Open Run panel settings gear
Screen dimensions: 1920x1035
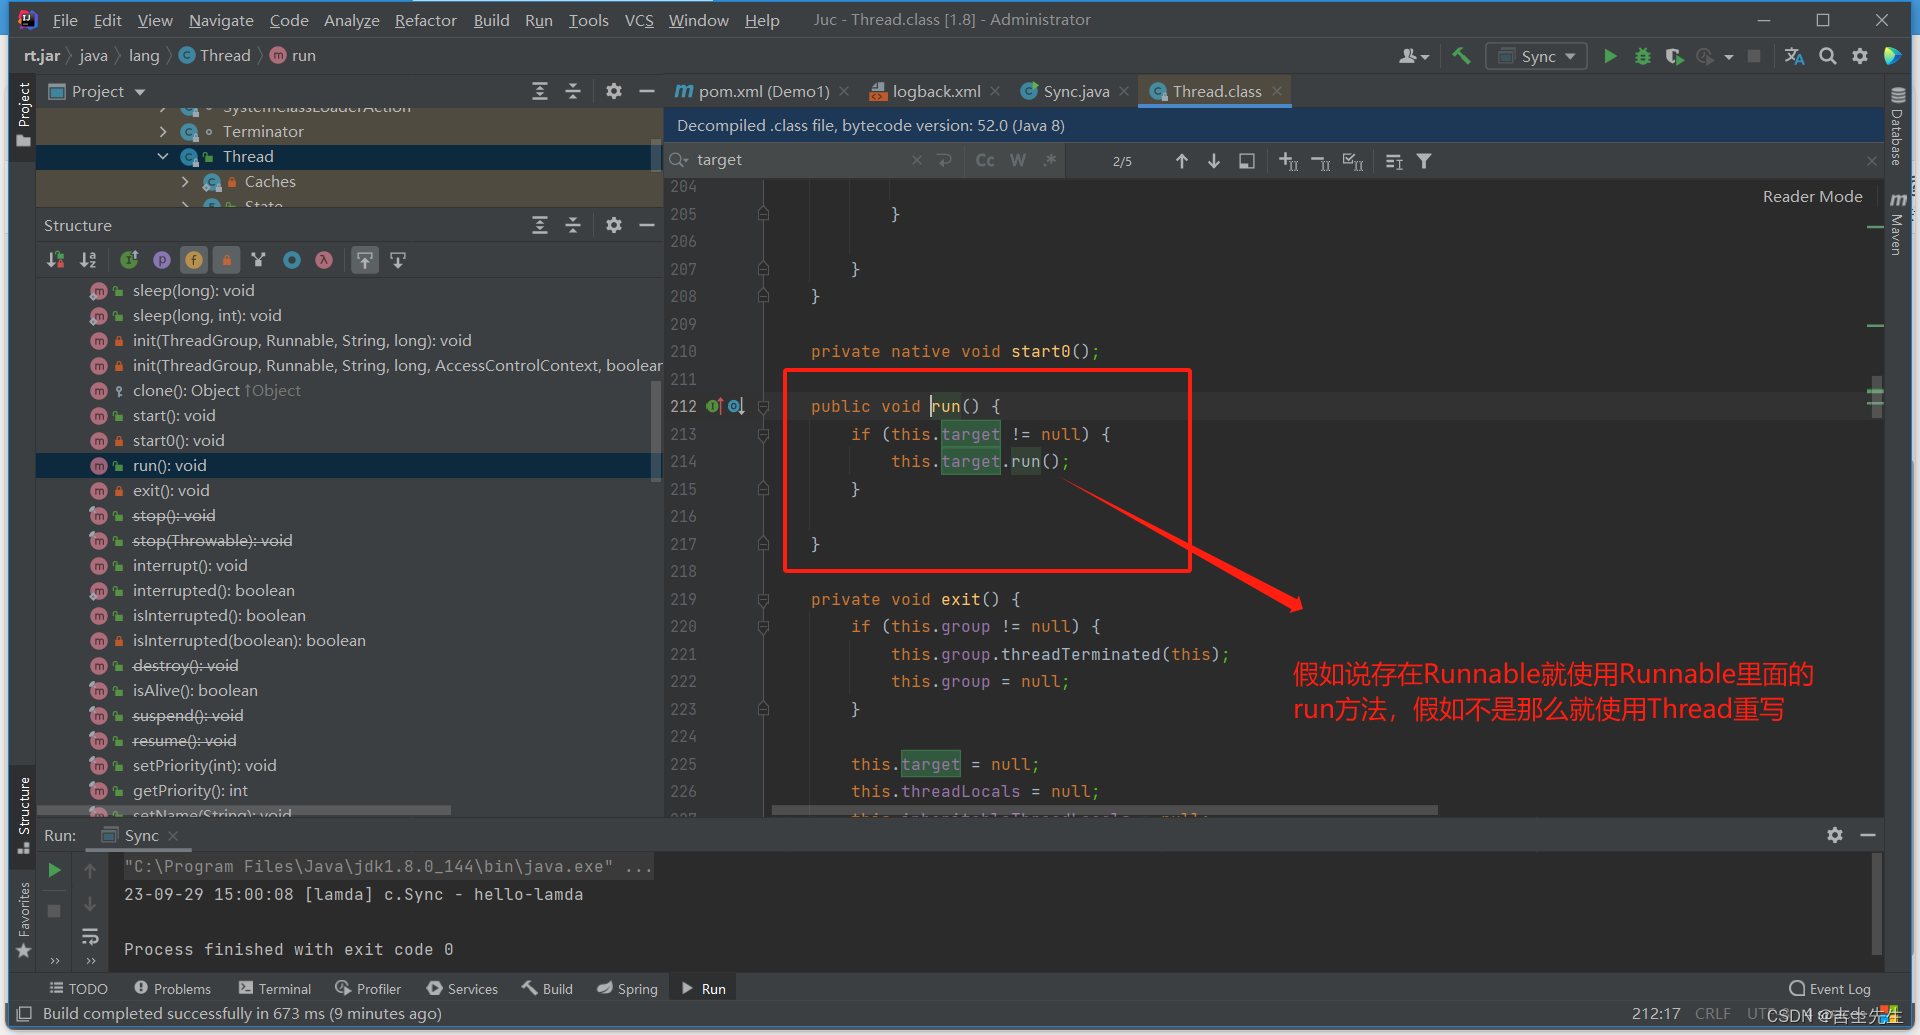1835,835
